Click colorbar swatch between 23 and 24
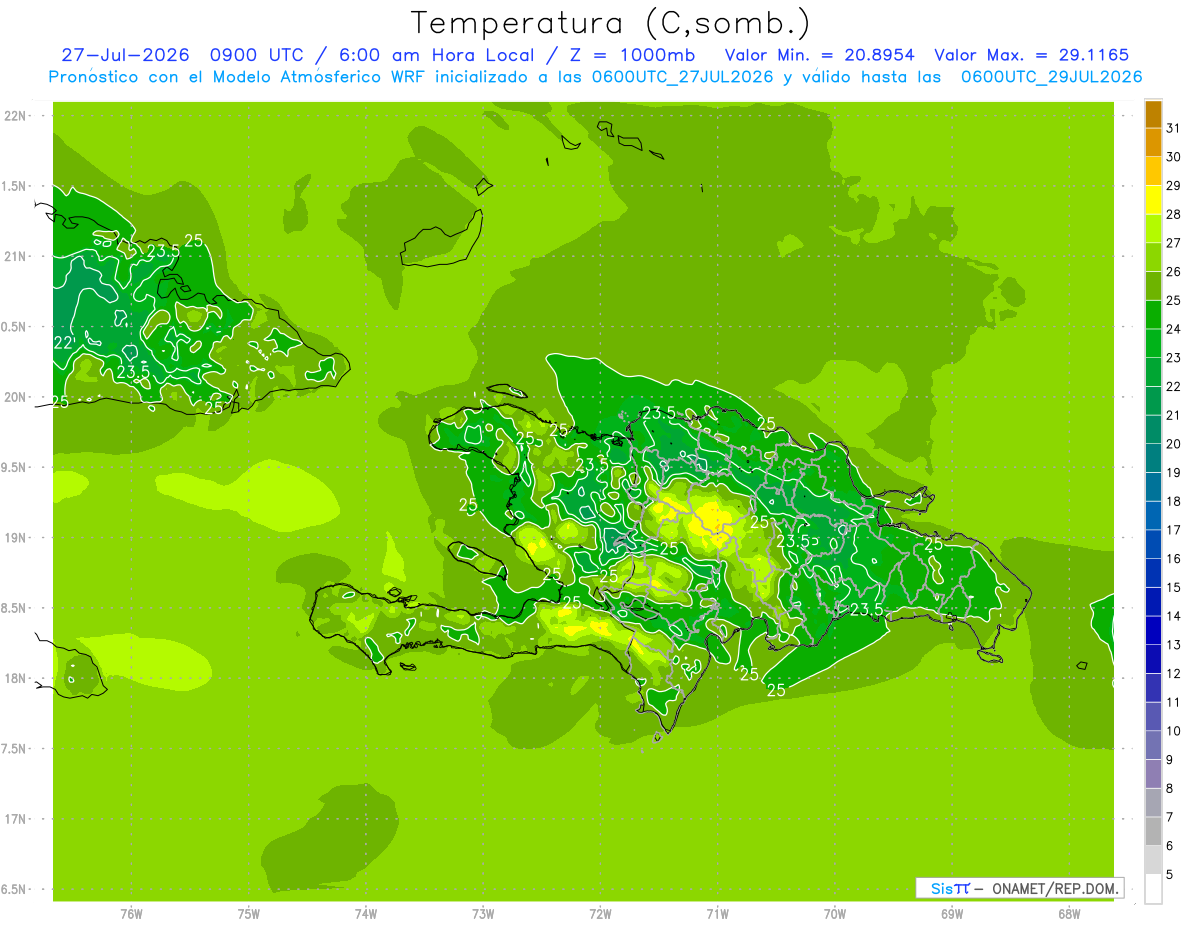The width and height of the screenshot is (1200, 927). pyautogui.click(x=1153, y=343)
